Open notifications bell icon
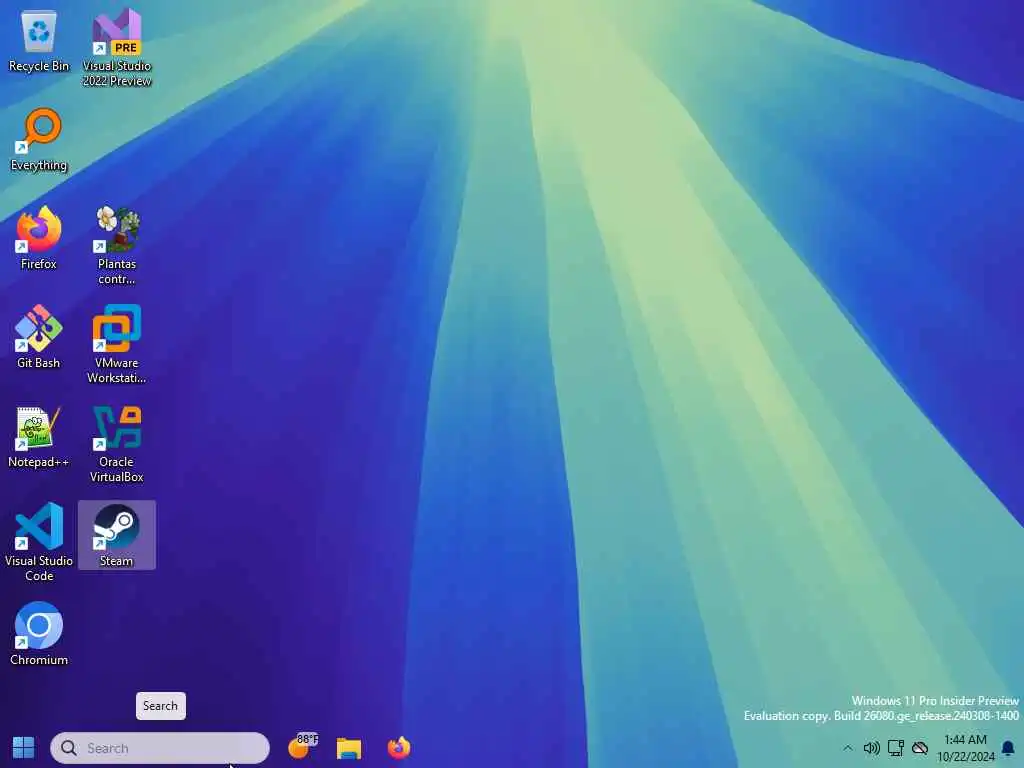The height and width of the screenshot is (768, 1024). 1008,748
